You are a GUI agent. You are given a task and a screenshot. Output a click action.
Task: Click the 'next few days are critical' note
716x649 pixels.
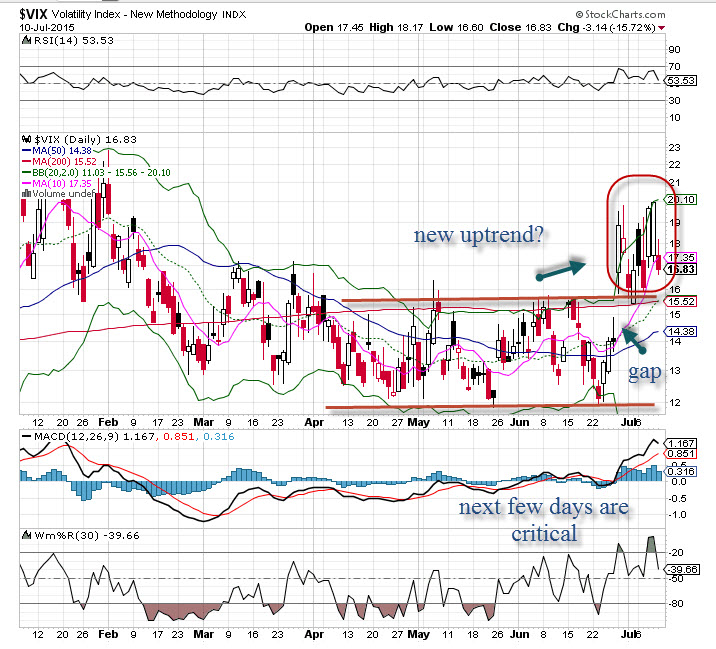point(542,519)
